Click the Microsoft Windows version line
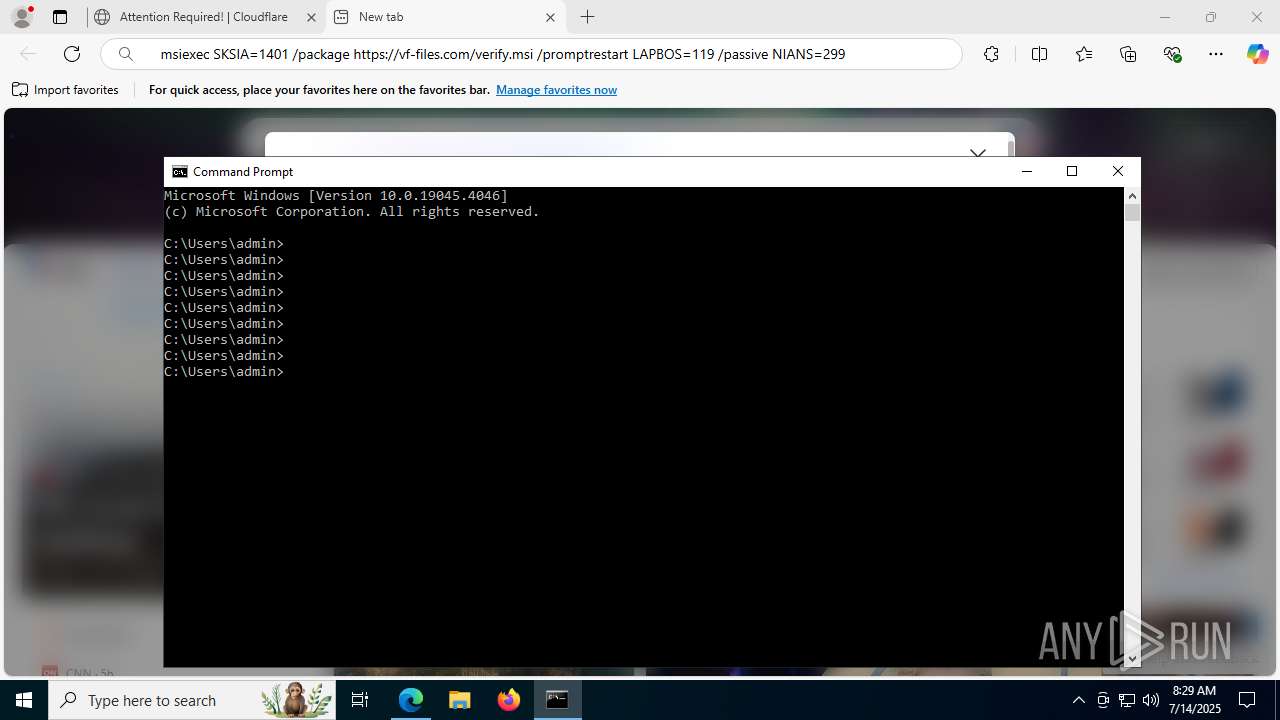 pyautogui.click(x=336, y=196)
